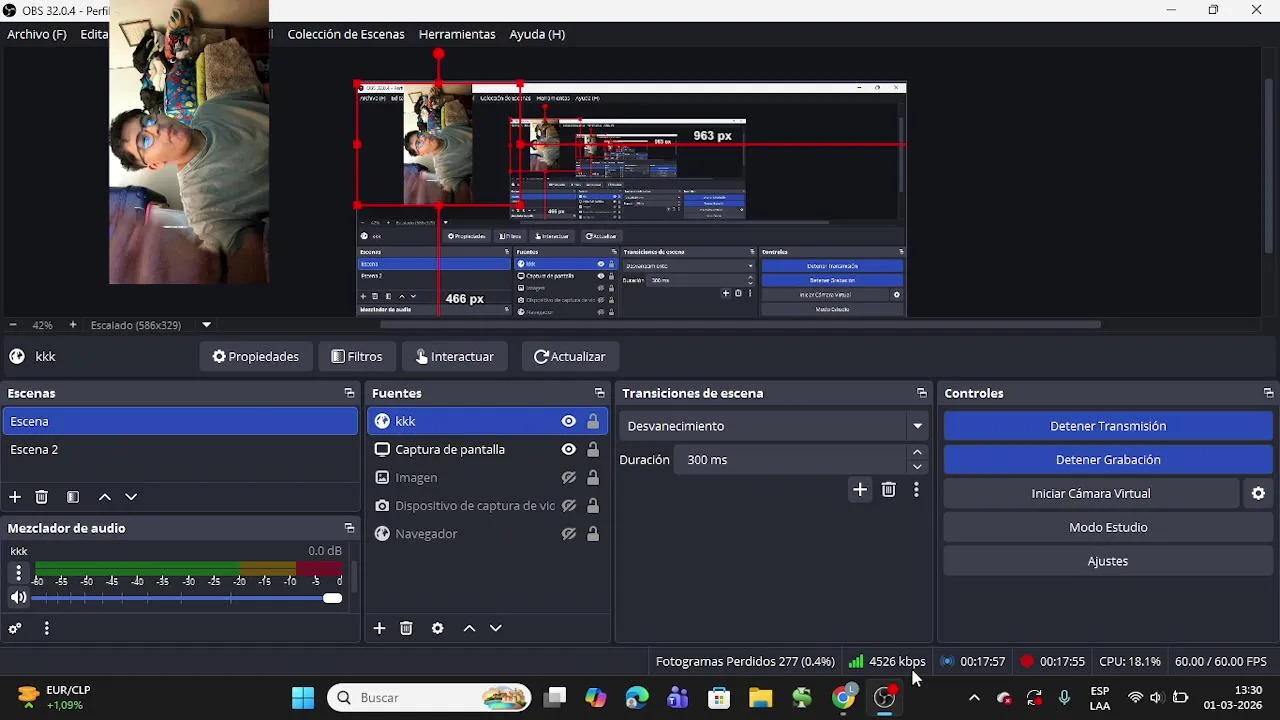Image resolution: width=1280 pixels, height=720 pixels.
Task: Move scene up arrow in Escenas
Action: point(104,497)
